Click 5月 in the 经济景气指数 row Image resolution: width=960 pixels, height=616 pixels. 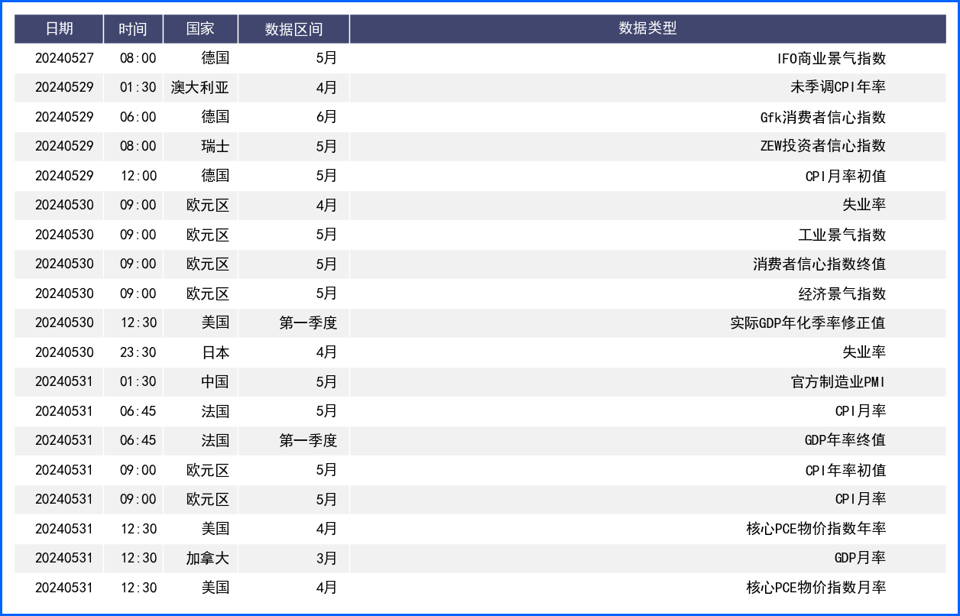(326, 293)
